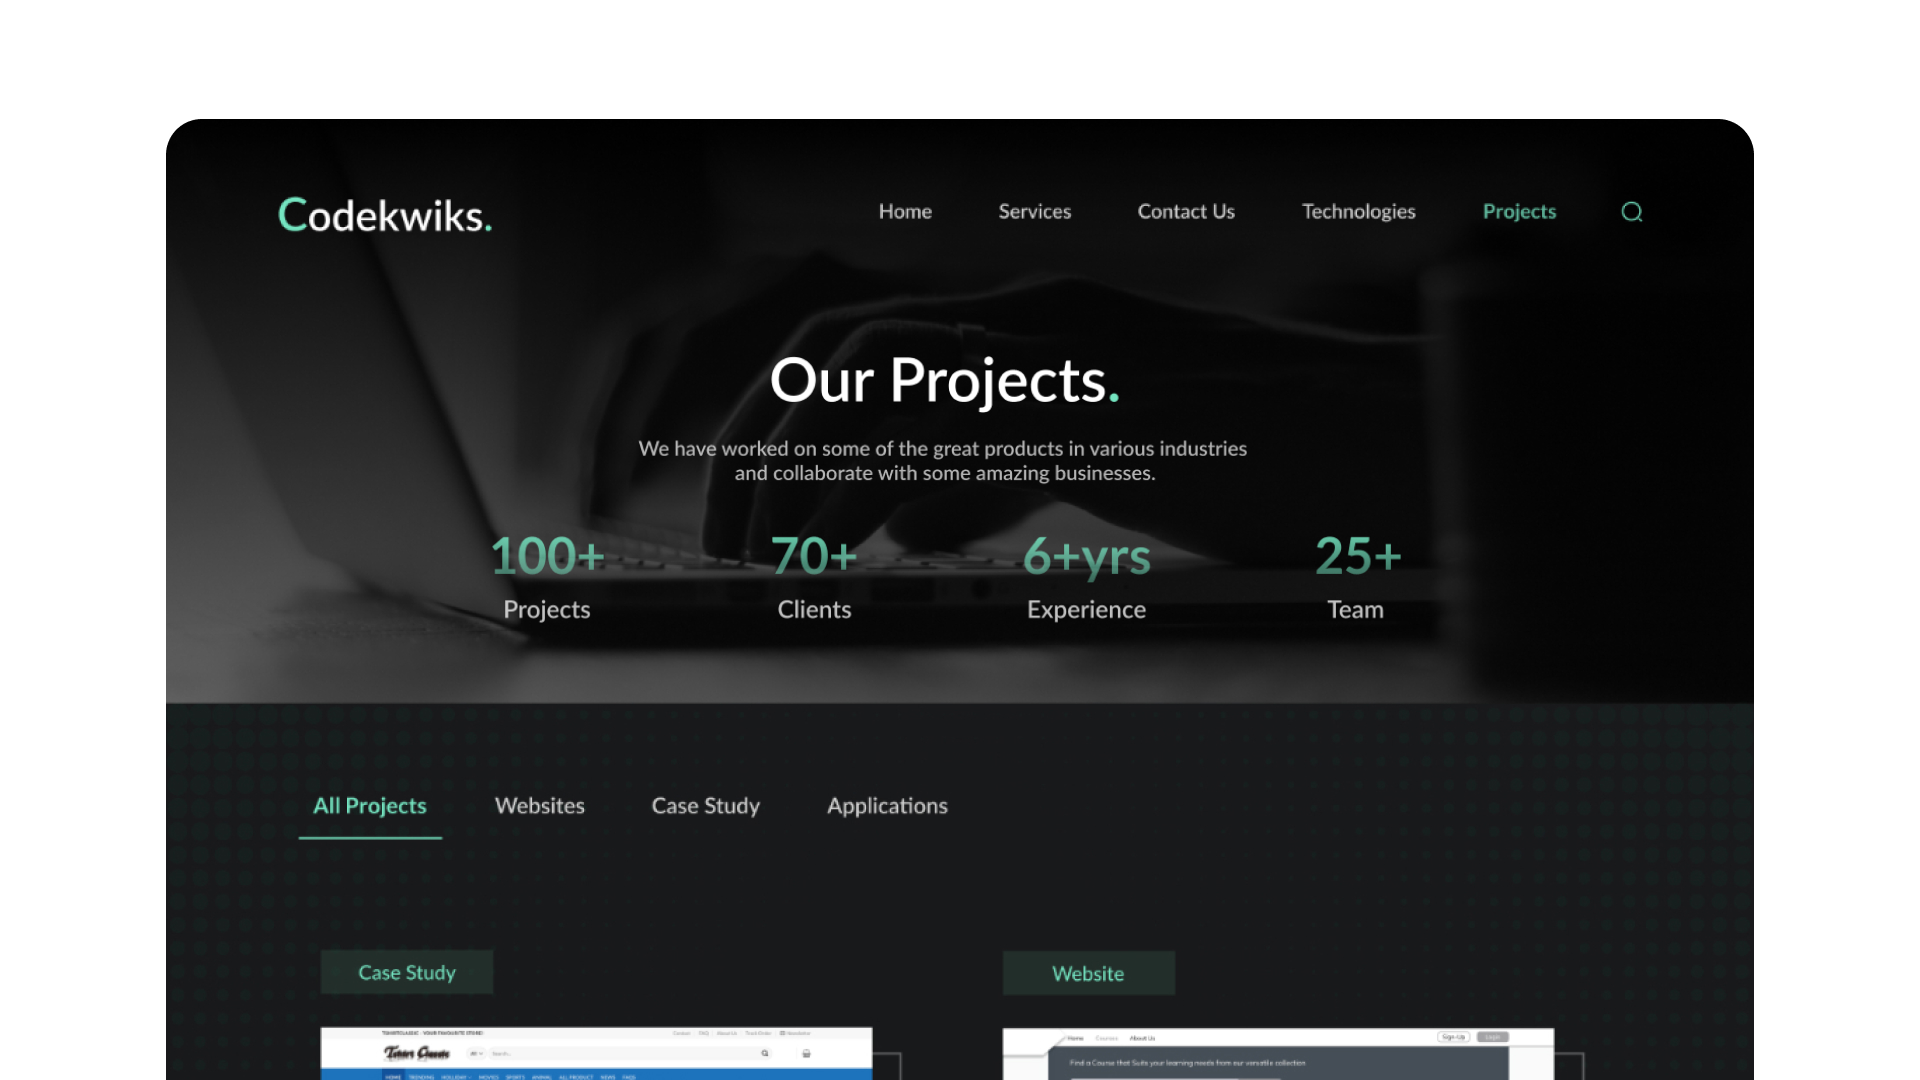The height and width of the screenshot is (1080, 1920).
Task: Click the Case Study tag badge
Action: [x=407, y=972]
